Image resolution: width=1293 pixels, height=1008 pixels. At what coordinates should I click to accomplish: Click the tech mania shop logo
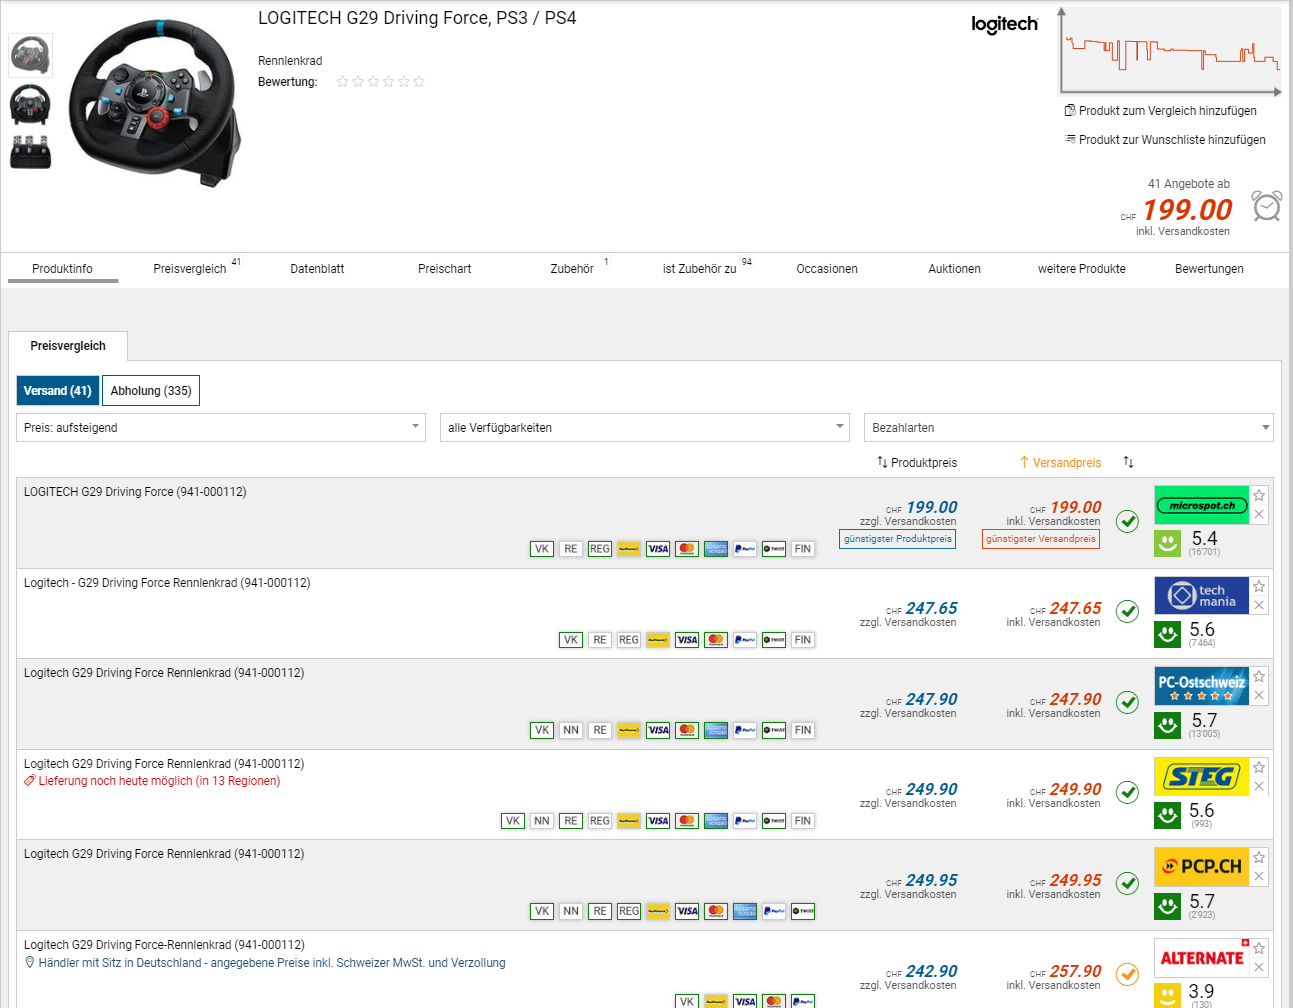point(1201,595)
